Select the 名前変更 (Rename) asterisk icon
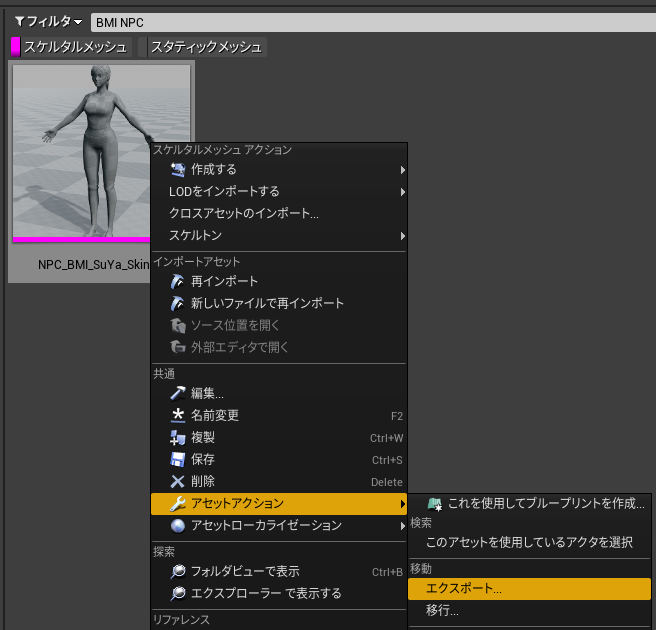 coord(177,415)
